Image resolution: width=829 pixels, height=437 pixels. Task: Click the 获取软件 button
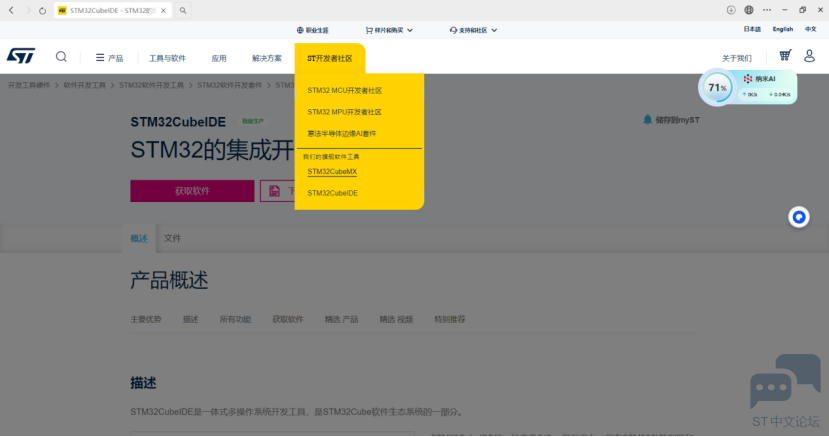click(192, 191)
